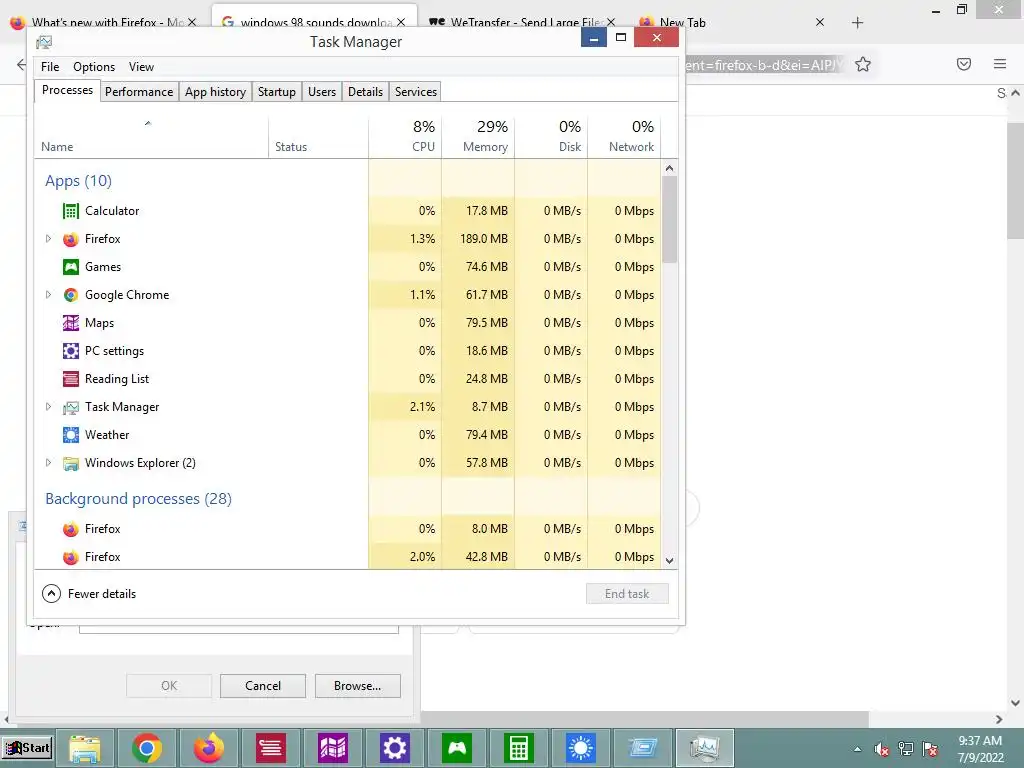Sort by the Network column header
The height and width of the screenshot is (768, 1024).
tap(624, 137)
